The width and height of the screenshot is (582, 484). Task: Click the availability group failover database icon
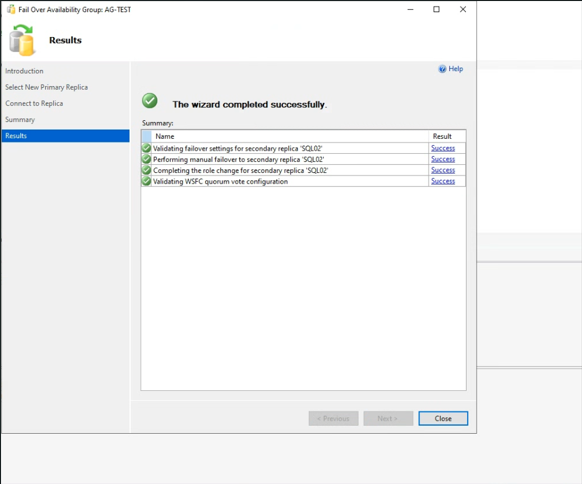[x=22, y=40]
